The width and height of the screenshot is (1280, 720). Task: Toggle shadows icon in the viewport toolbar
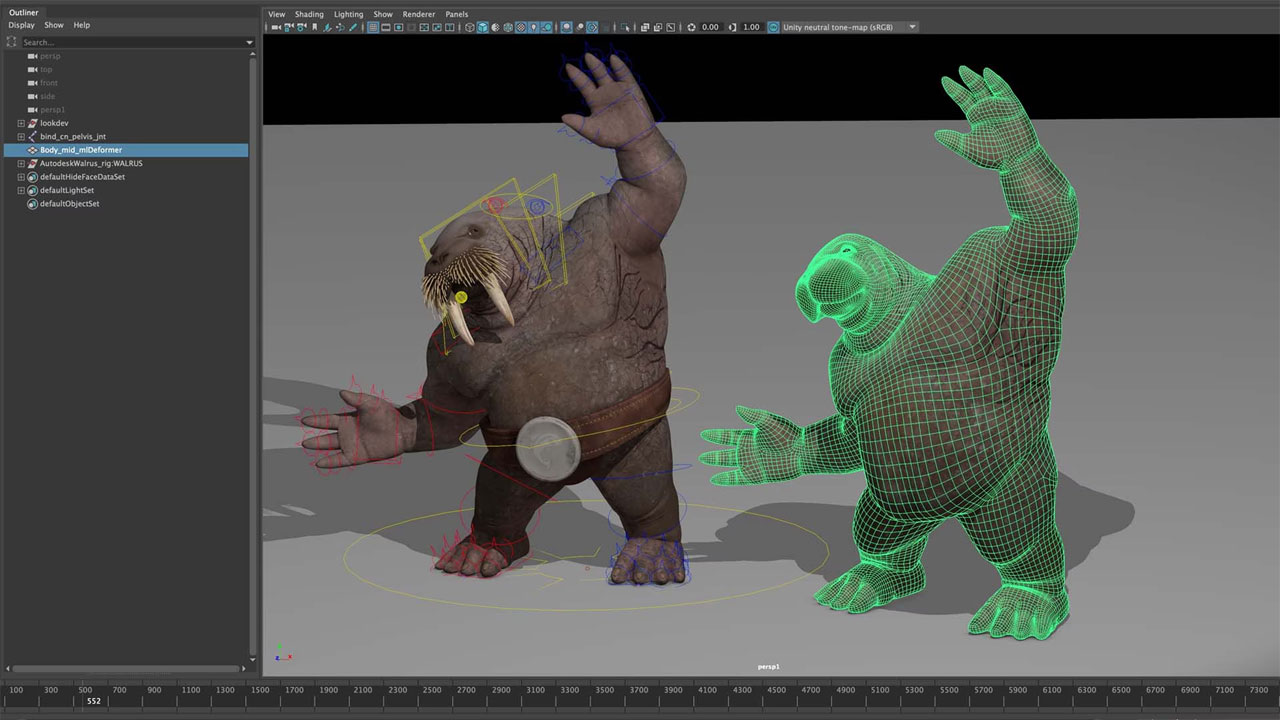pyautogui.click(x=545, y=28)
